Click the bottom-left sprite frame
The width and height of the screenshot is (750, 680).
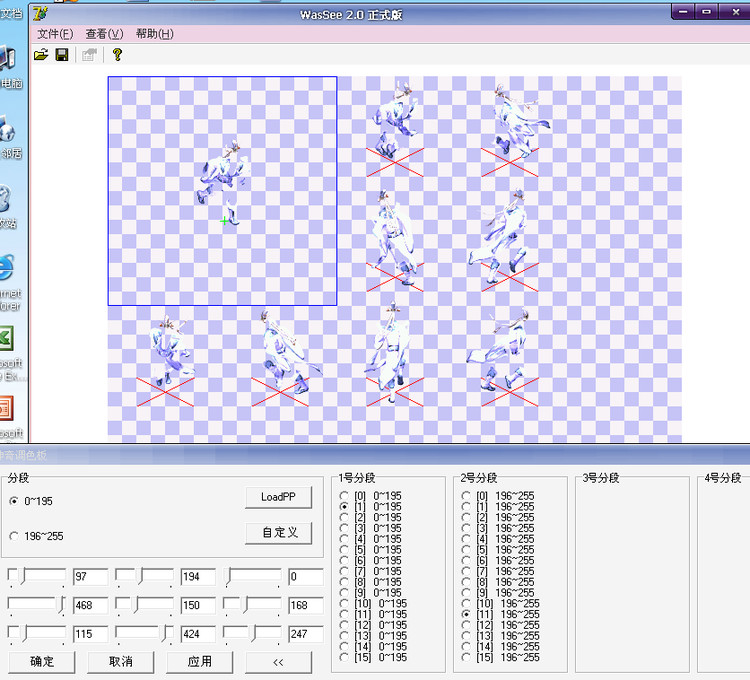click(x=165, y=363)
